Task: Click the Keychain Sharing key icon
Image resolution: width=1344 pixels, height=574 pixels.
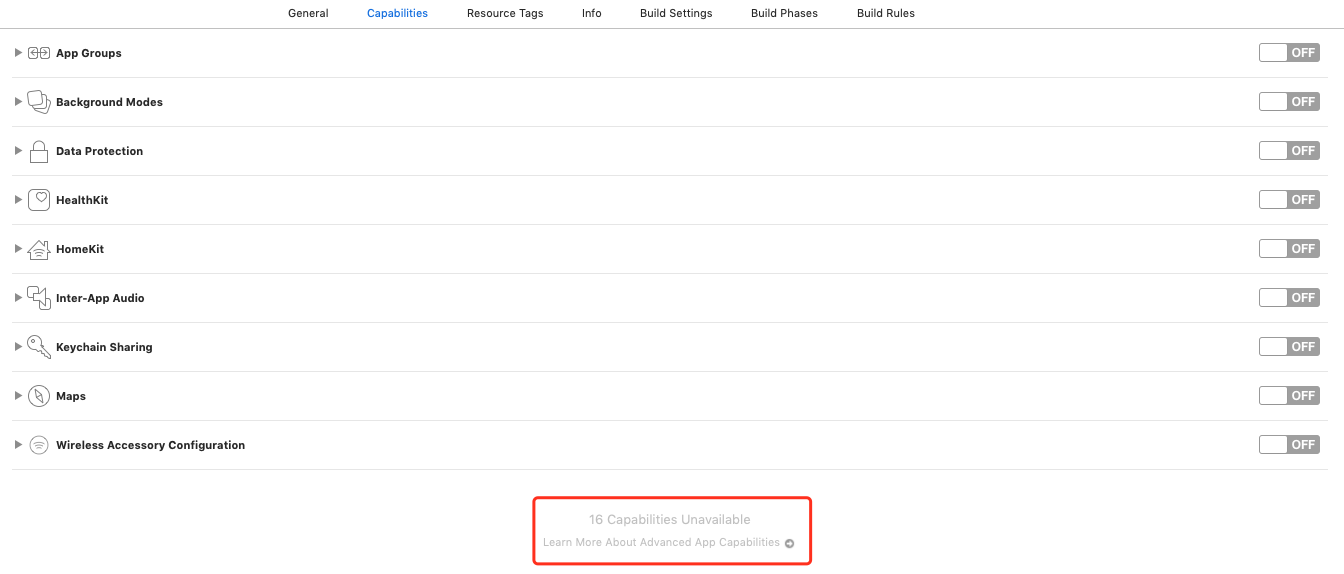Action: [x=39, y=347]
